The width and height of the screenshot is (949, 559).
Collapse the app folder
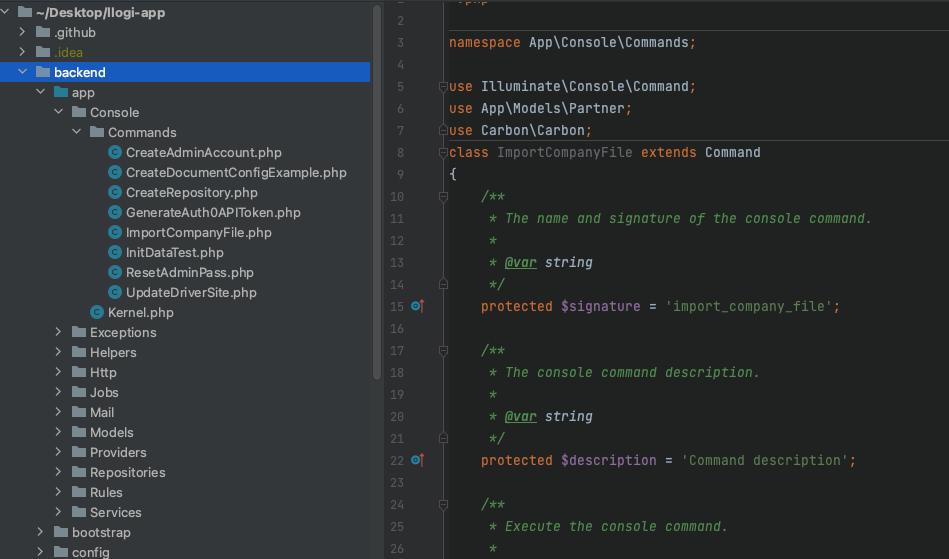(x=41, y=91)
